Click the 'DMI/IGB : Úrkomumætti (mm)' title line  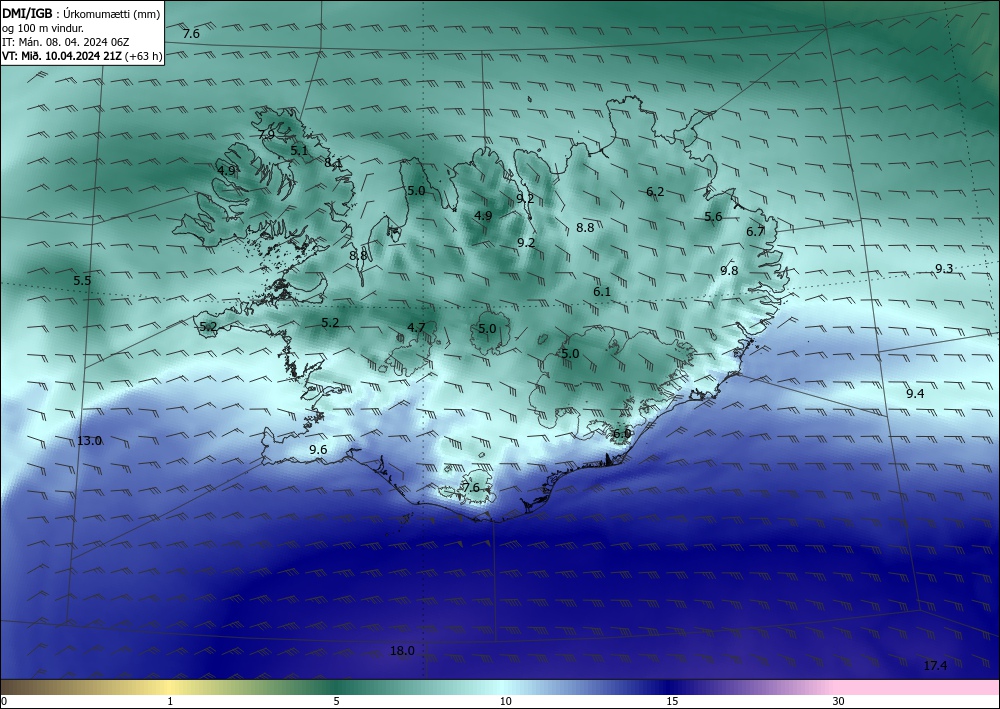[81, 13]
